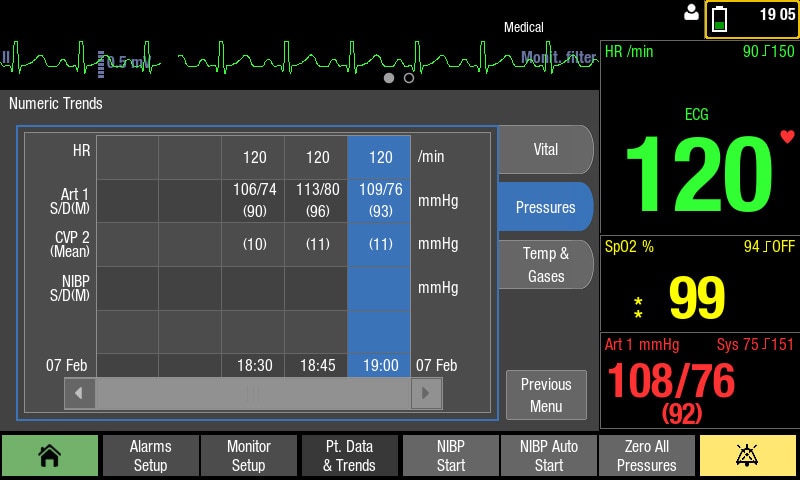Click the trends horizontal scrollbar track
The image size is (800, 480).
[x=253, y=393]
